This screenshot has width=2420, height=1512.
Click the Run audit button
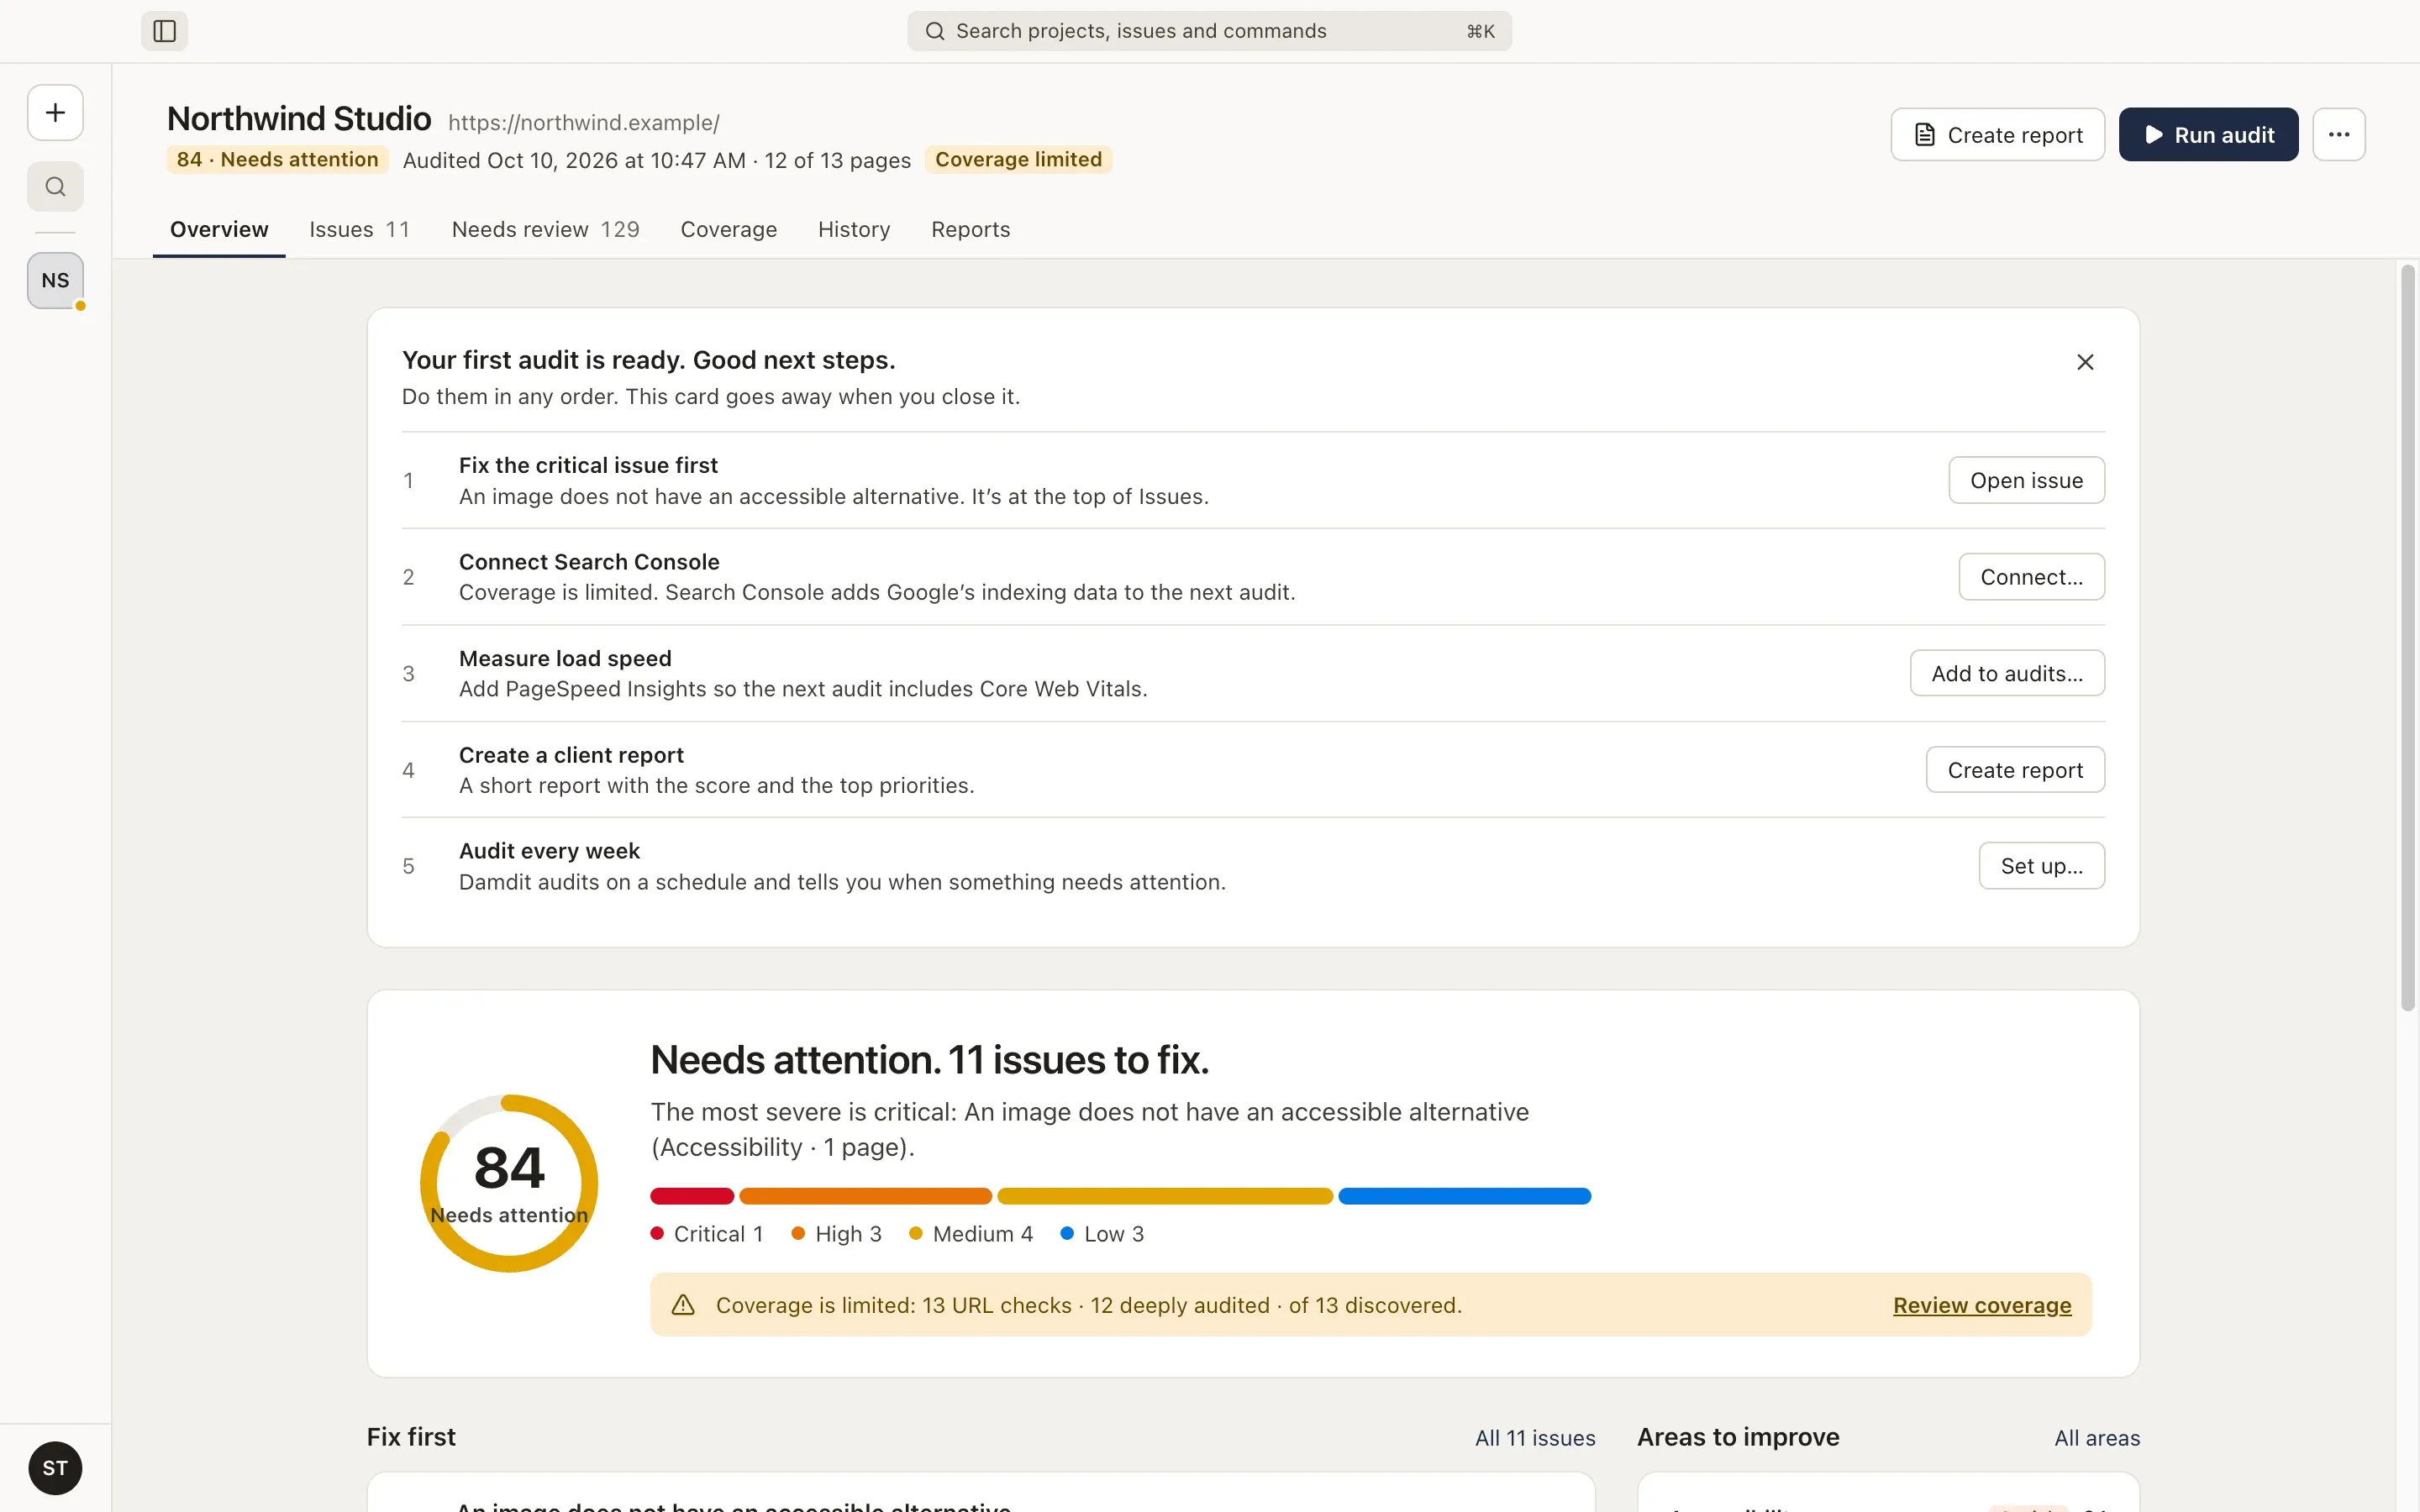(x=2208, y=134)
